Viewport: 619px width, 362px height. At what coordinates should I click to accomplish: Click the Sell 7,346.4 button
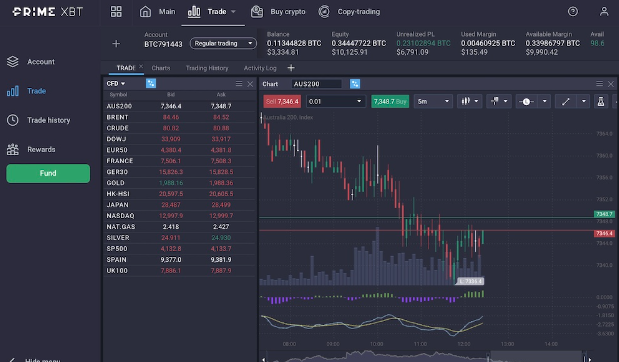tap(282, 101)
